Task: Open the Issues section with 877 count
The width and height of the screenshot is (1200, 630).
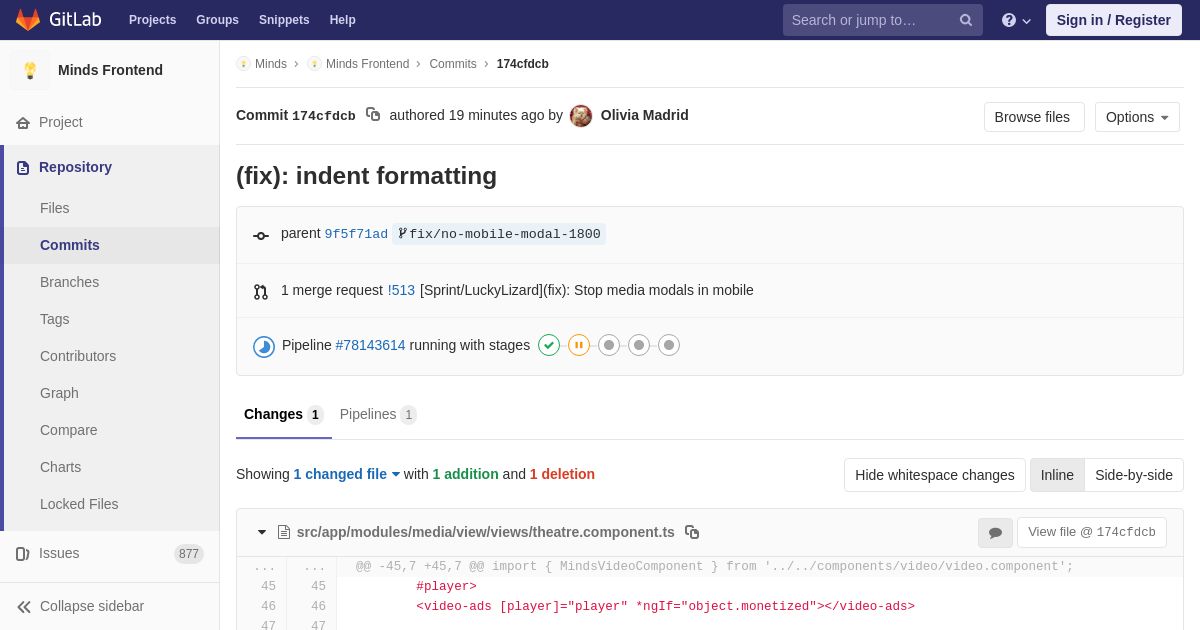Action: (x=110, y=554)
